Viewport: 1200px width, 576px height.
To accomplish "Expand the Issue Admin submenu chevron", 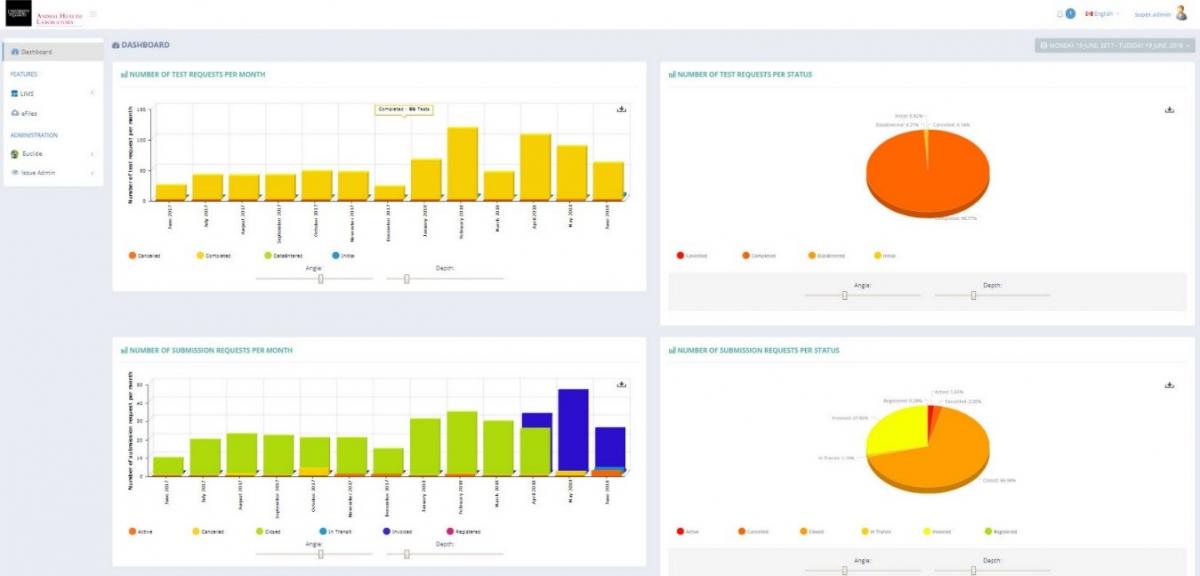I will (x=92, y=173).
